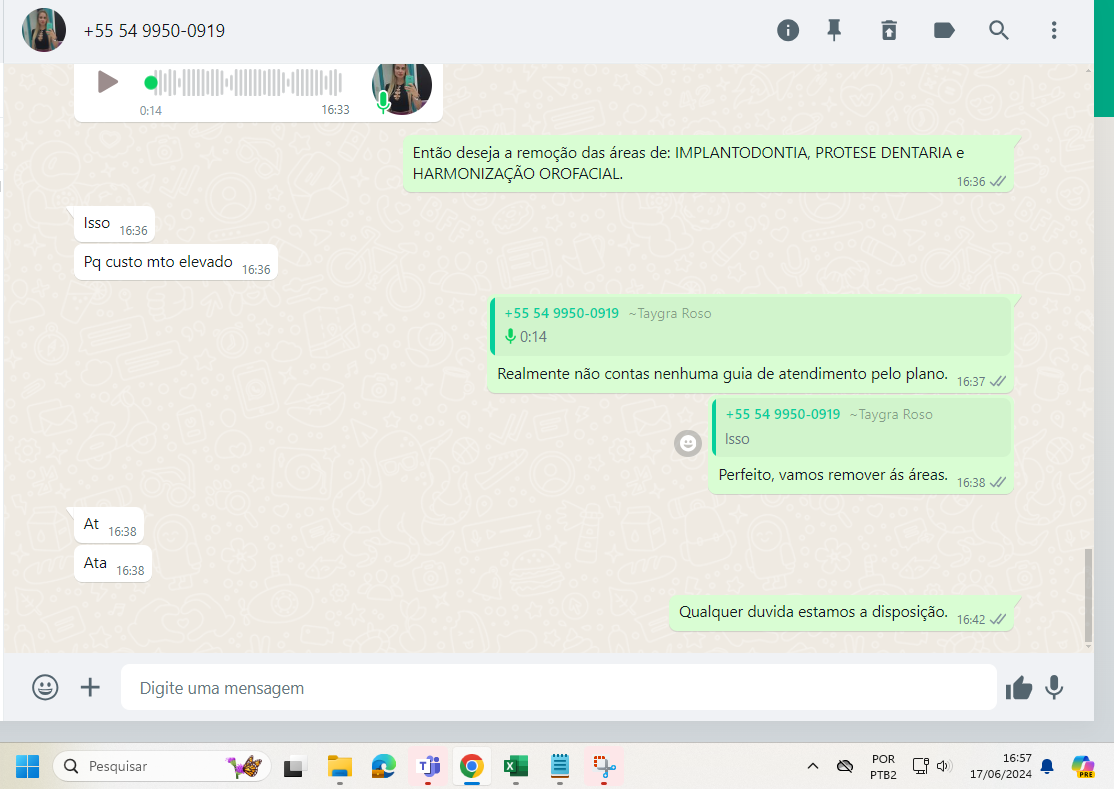Expand hidden system tray icons chevron
Image resolution: width=1114 pixels, height=789 pixels.
click(813, 766)
